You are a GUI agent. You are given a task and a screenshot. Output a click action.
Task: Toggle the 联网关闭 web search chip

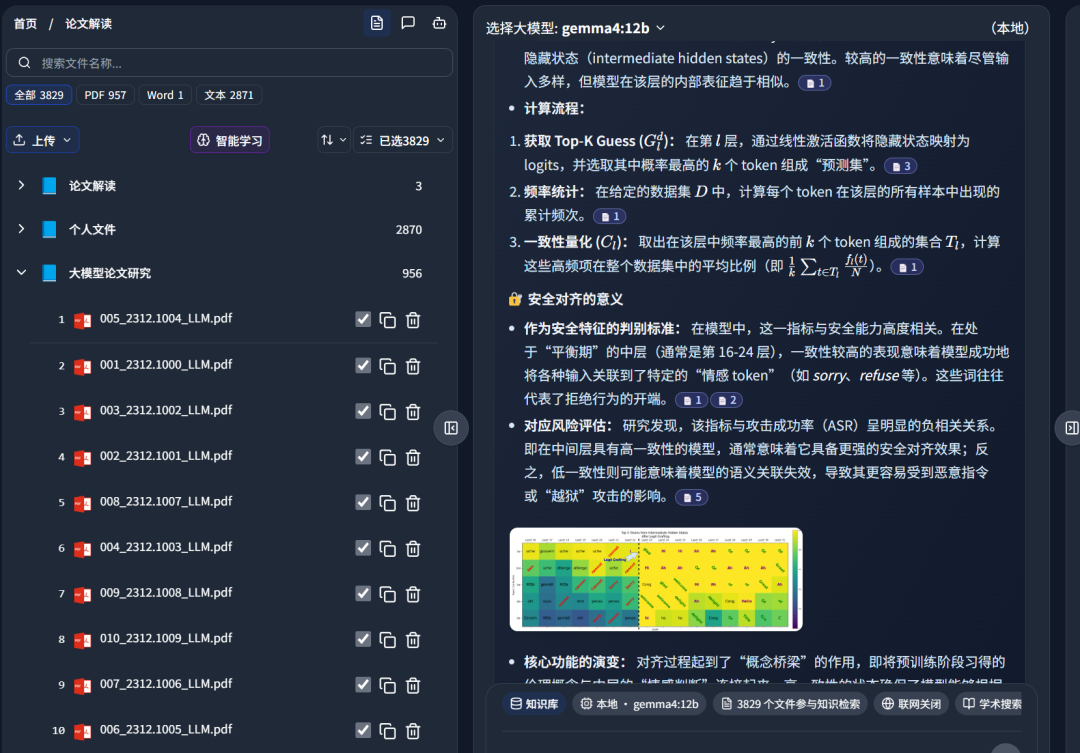click(x=911, y=703)
